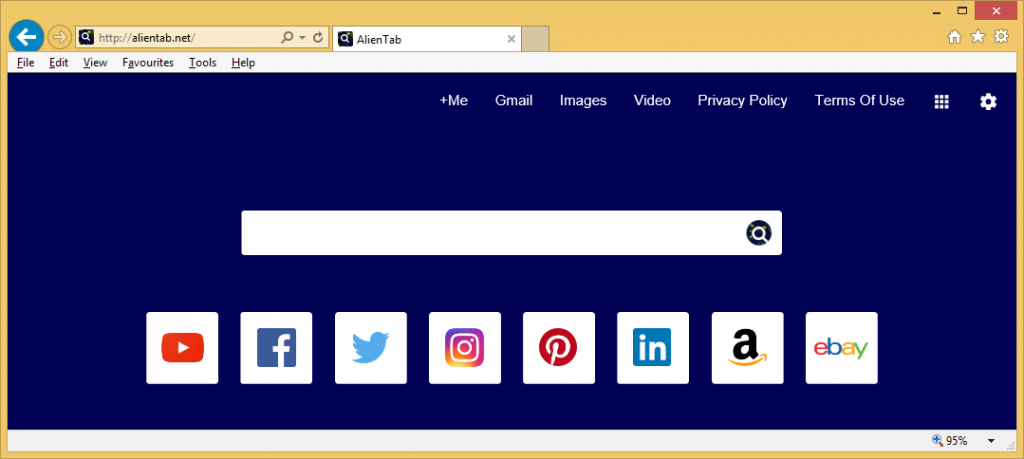1024x459 pixels.
Task: Open the Twitter shortcut tile
Action: 370,348
